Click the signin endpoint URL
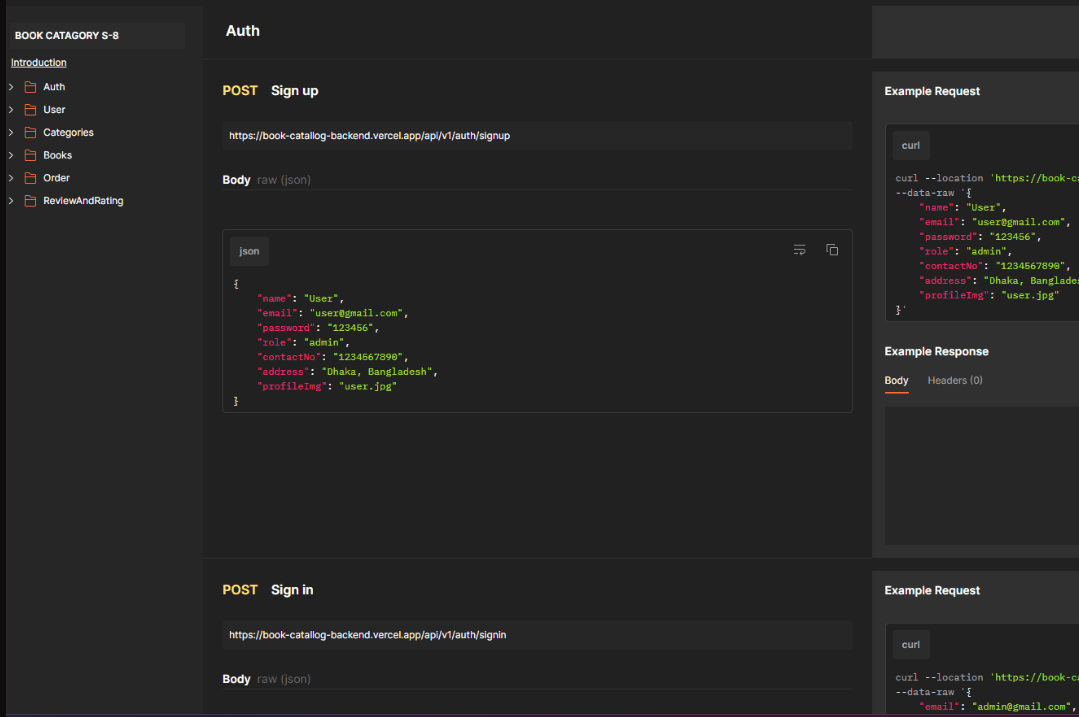Viewport: 1079px width, 717px height. tap(367, 635)
